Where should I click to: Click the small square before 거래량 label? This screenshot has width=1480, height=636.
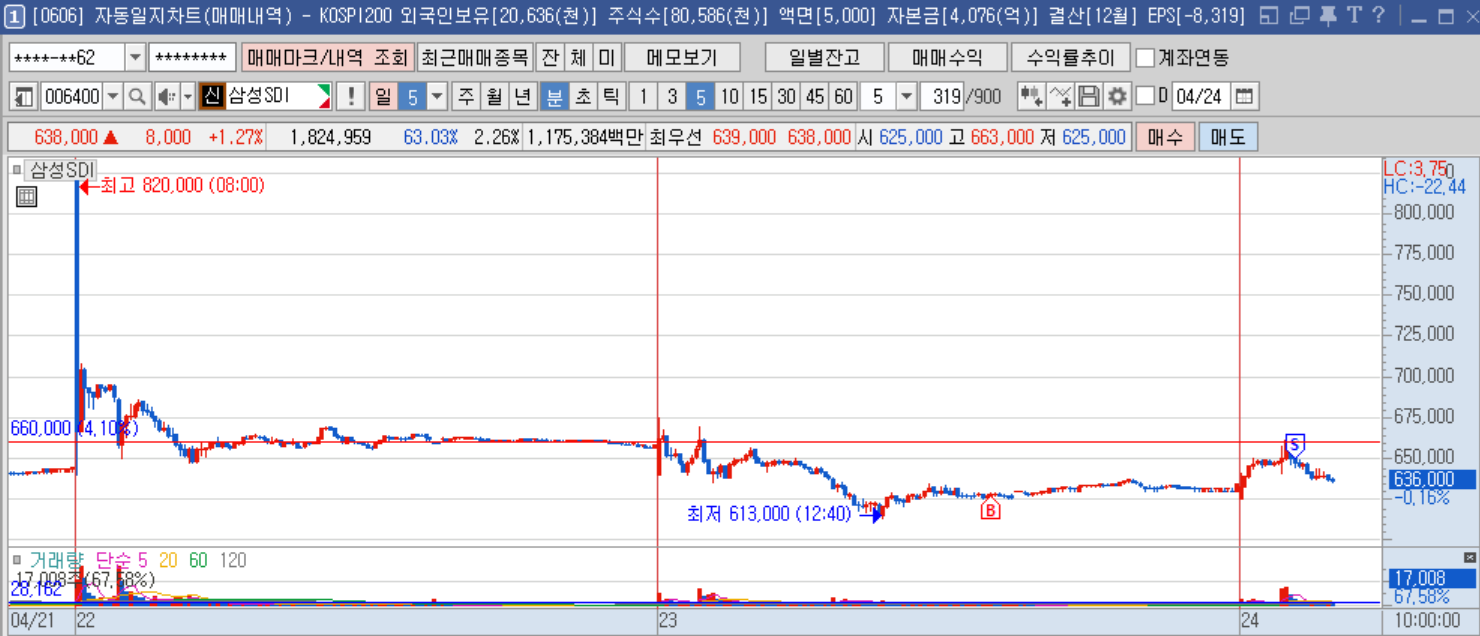click(17, 561)
